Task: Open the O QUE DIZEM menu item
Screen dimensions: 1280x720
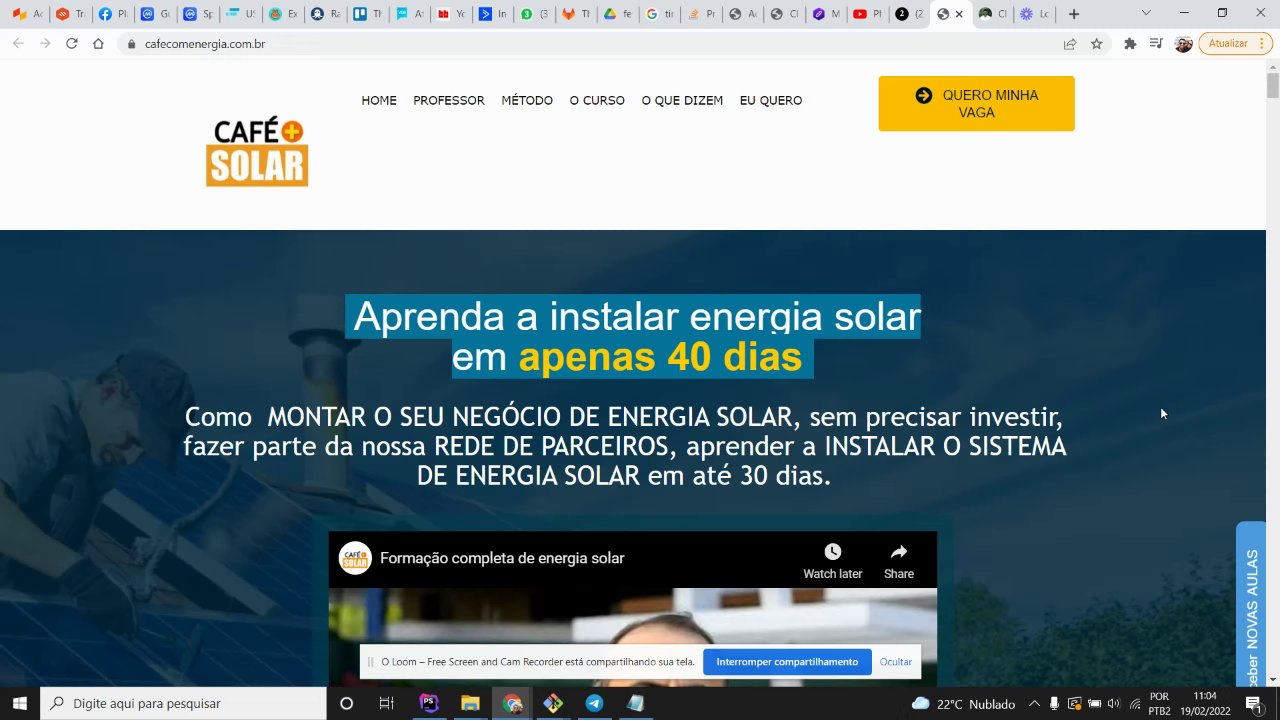Action: tap(682, 100)
